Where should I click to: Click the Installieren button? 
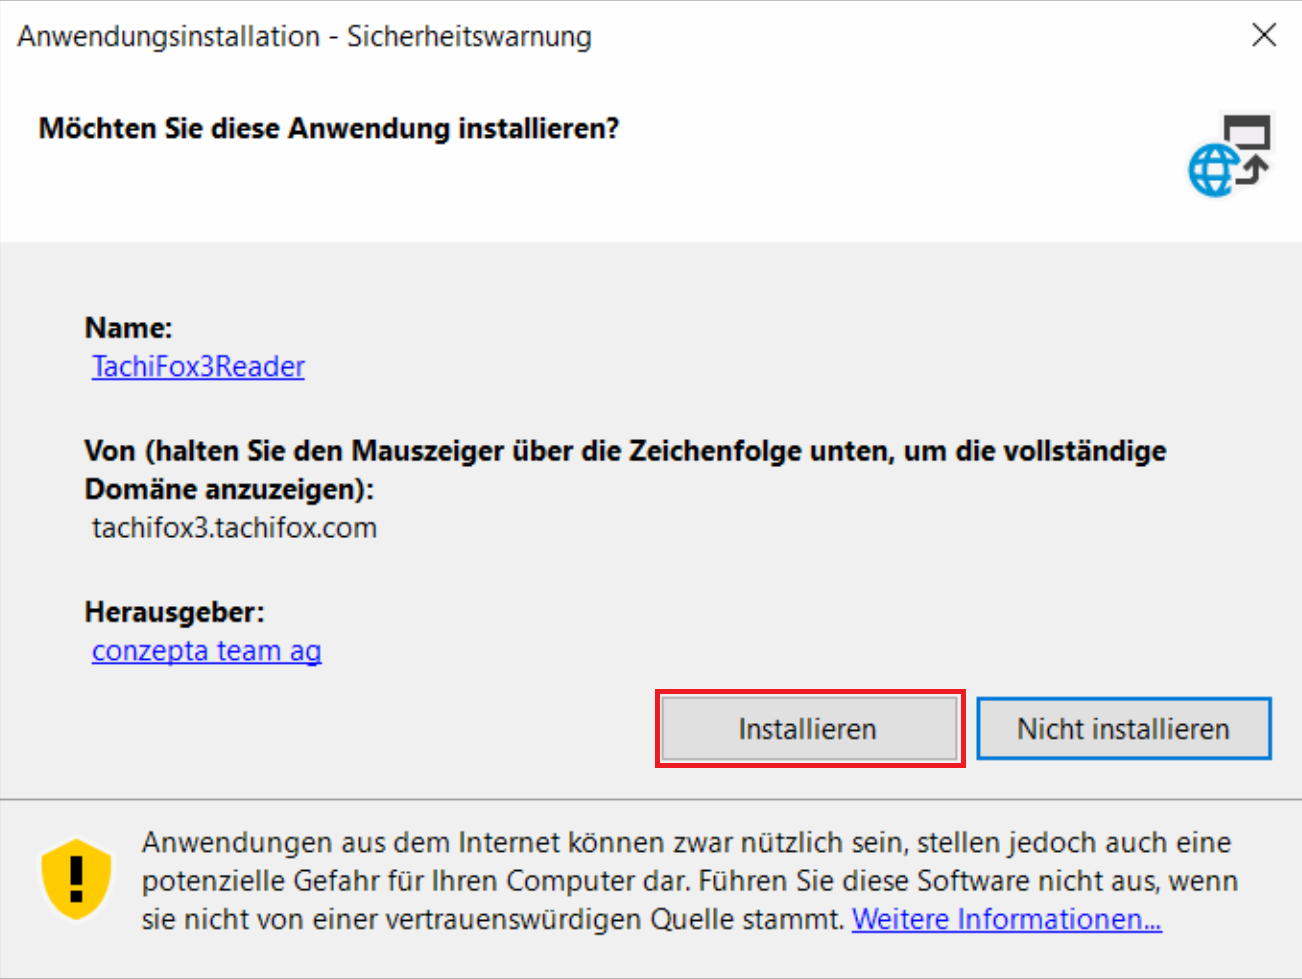point(808,729)
